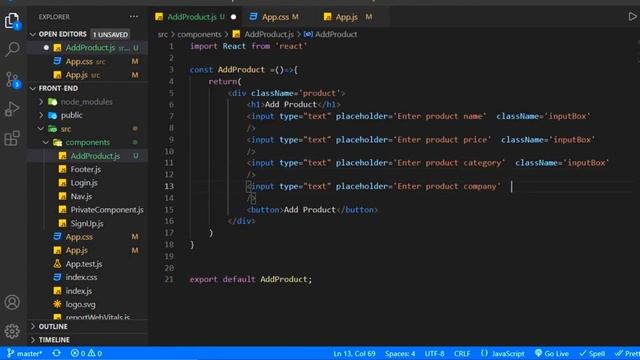Click the import React from 'react' line
640x360 pixels.
tap(248, 46)
